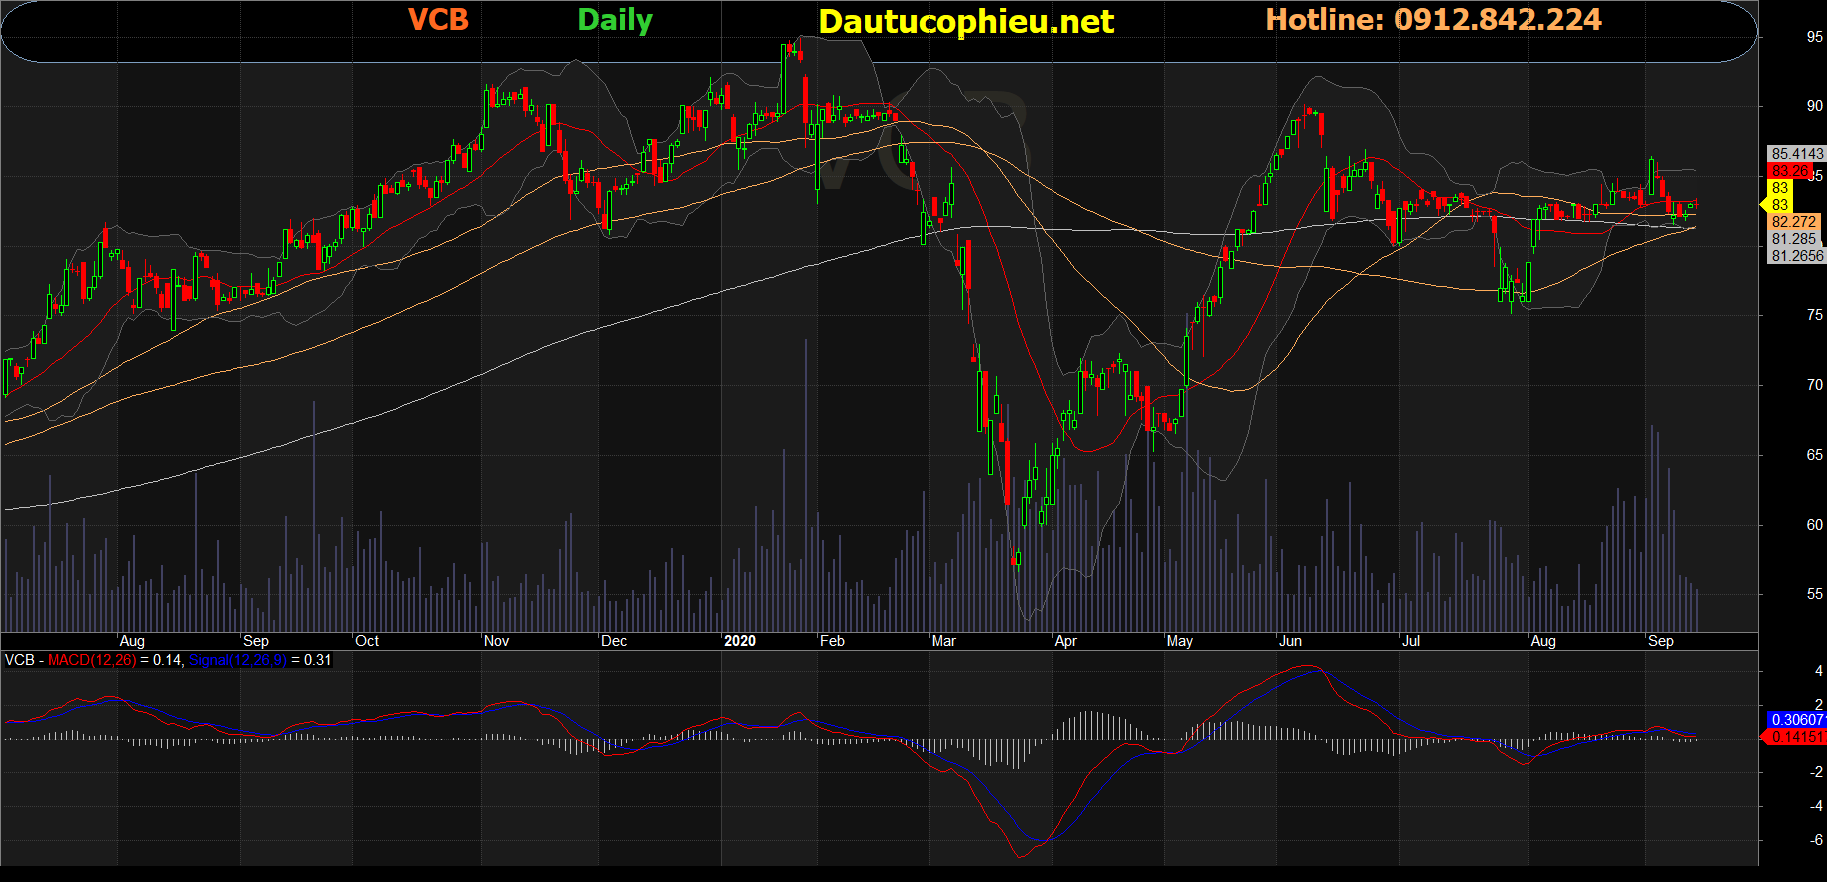Click the grey 85.4143 price tag

[x=1796, y=154]
